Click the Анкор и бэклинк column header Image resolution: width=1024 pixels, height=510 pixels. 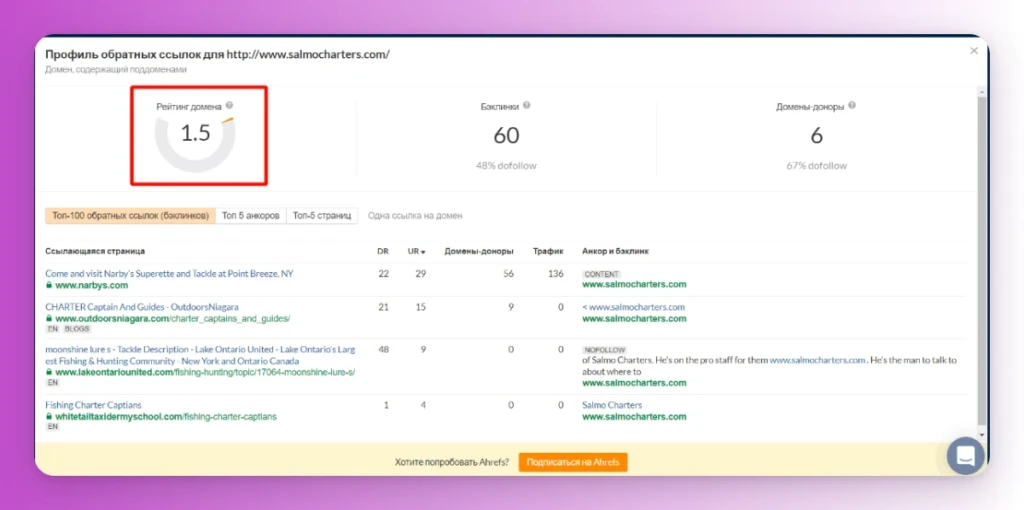(615, 251)
